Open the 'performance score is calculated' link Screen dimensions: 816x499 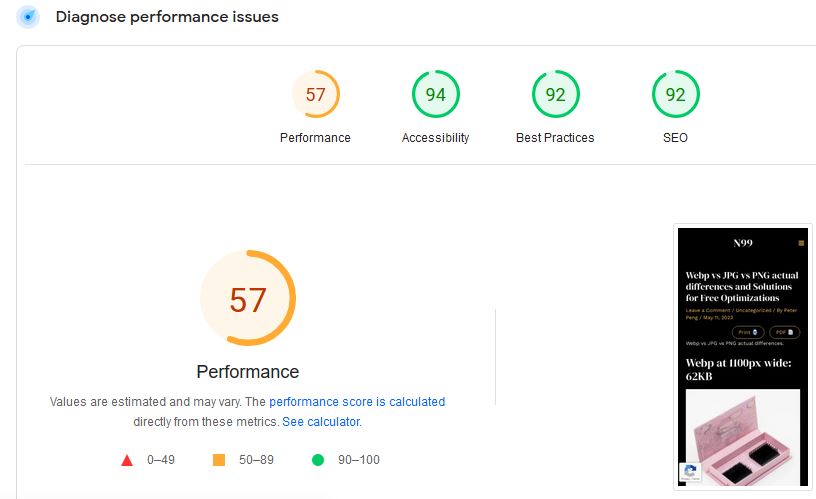point(357,402)
